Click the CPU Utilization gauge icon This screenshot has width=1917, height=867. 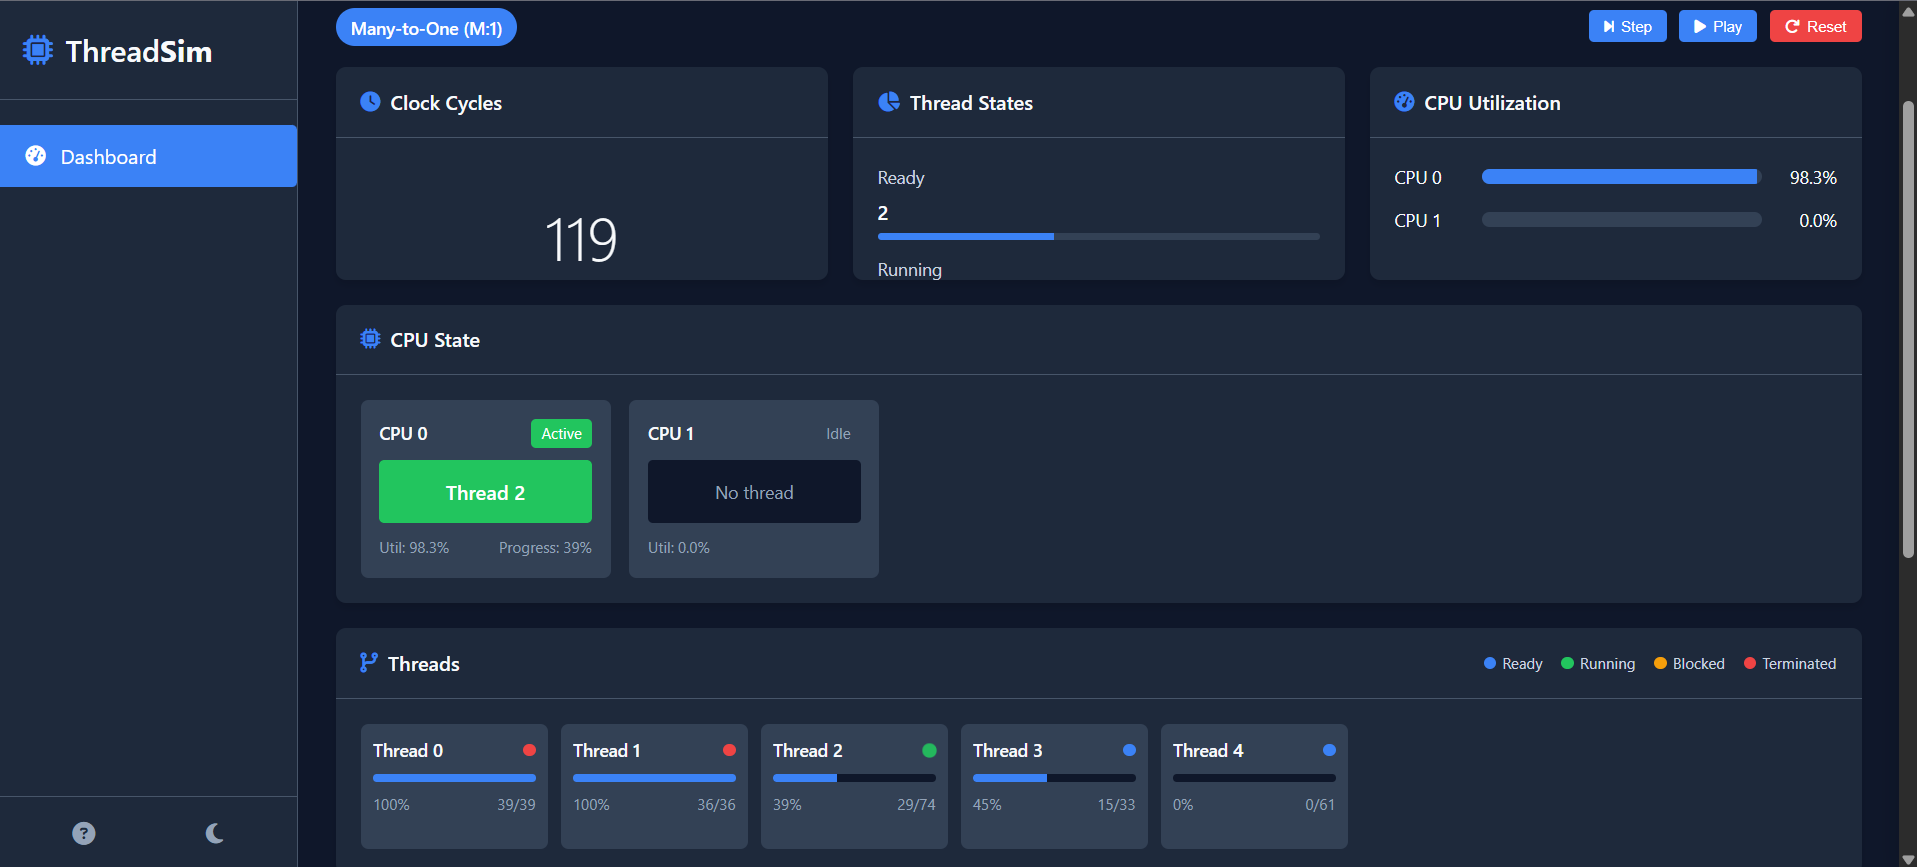(x=1404, y=102)
